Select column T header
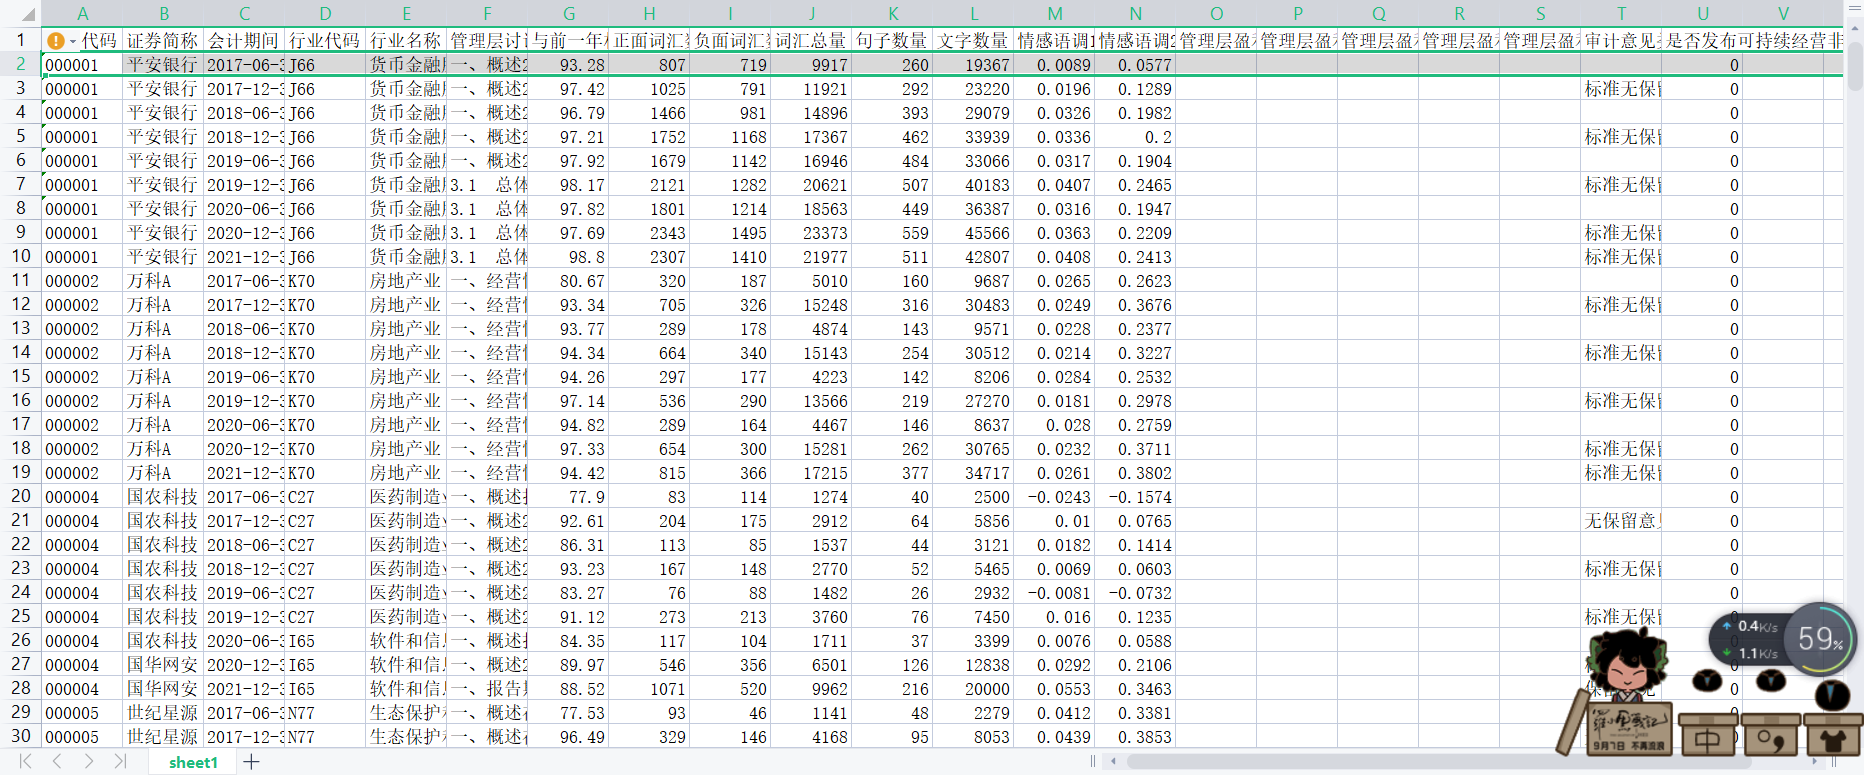The width and height of the screenshot is (1864, 775). coord(1621,14)
